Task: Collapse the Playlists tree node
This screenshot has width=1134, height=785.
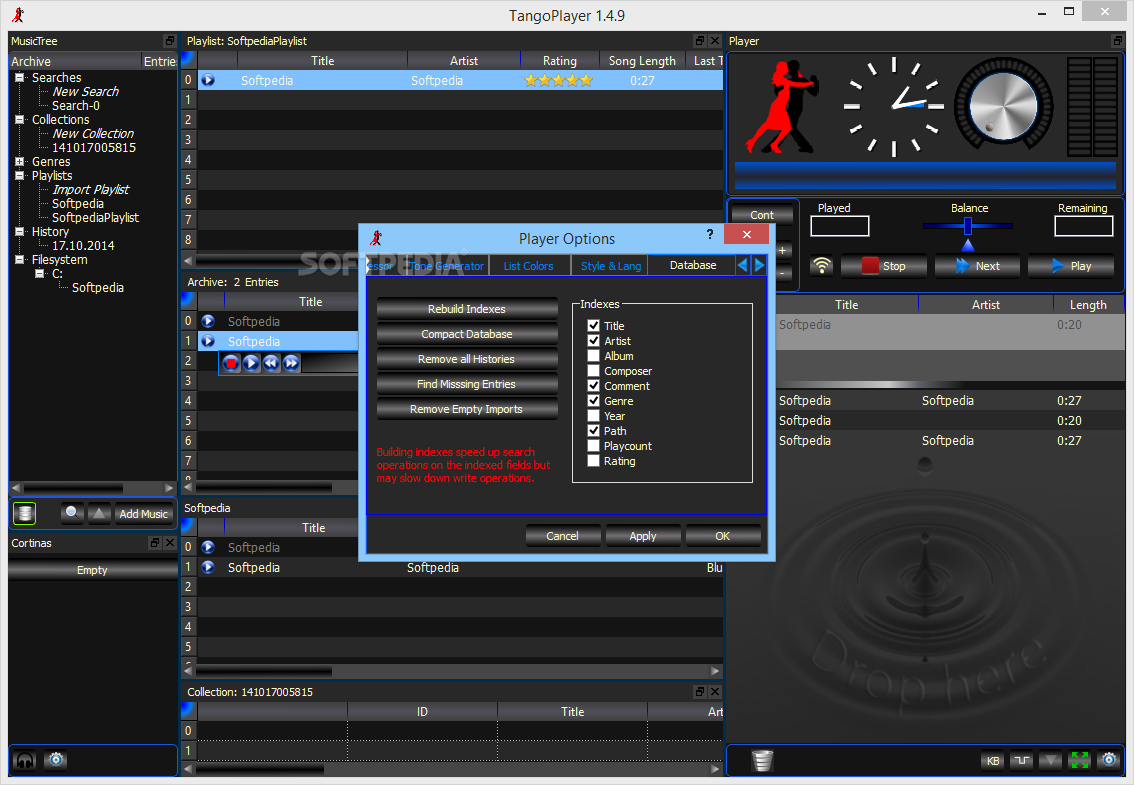Action: [x=20, y=175]
